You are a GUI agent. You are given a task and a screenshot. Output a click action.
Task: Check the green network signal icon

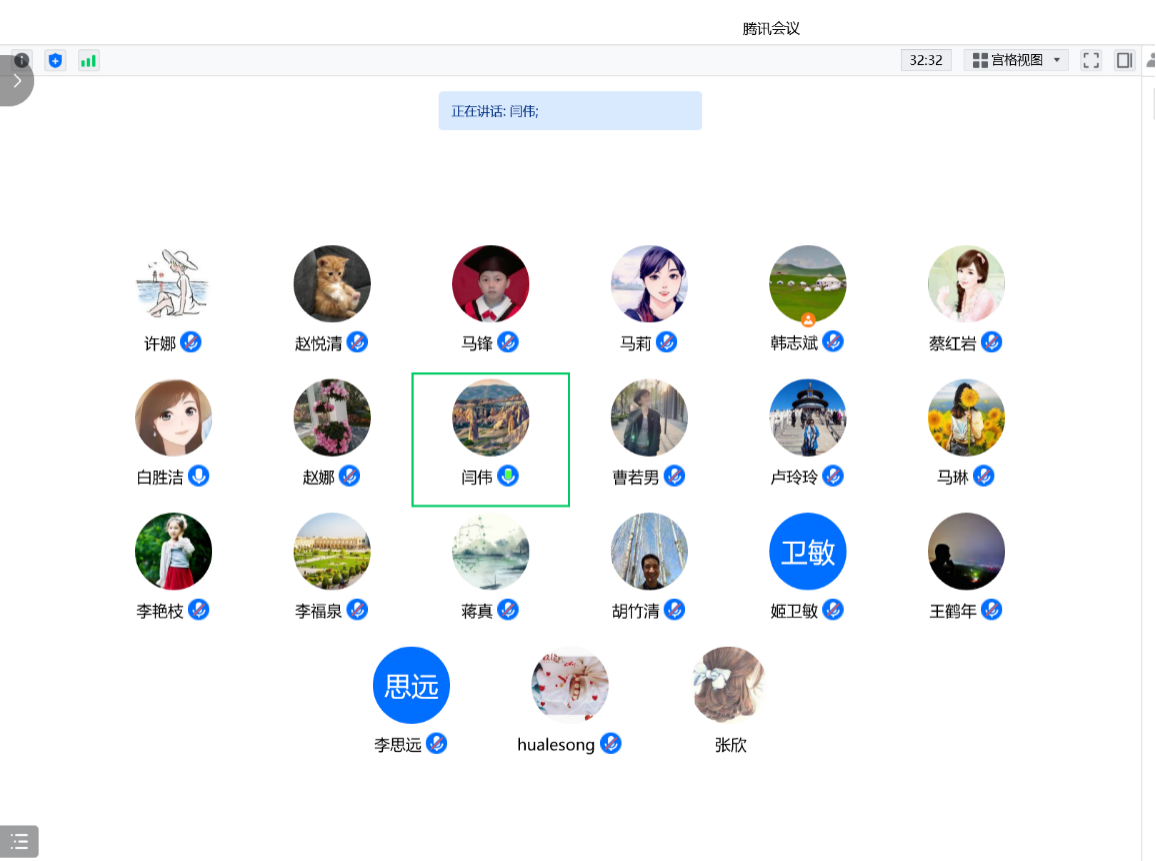88,60
